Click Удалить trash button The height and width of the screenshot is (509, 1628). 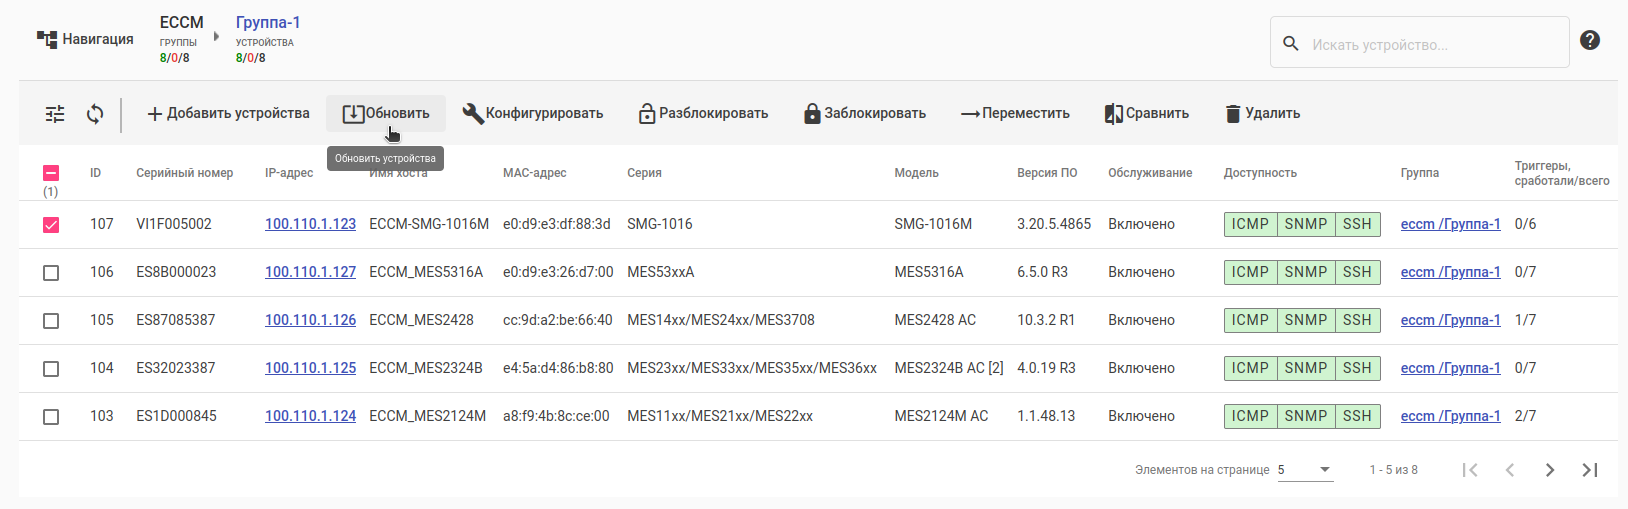pyautogui.click(x=1263, y=114)
